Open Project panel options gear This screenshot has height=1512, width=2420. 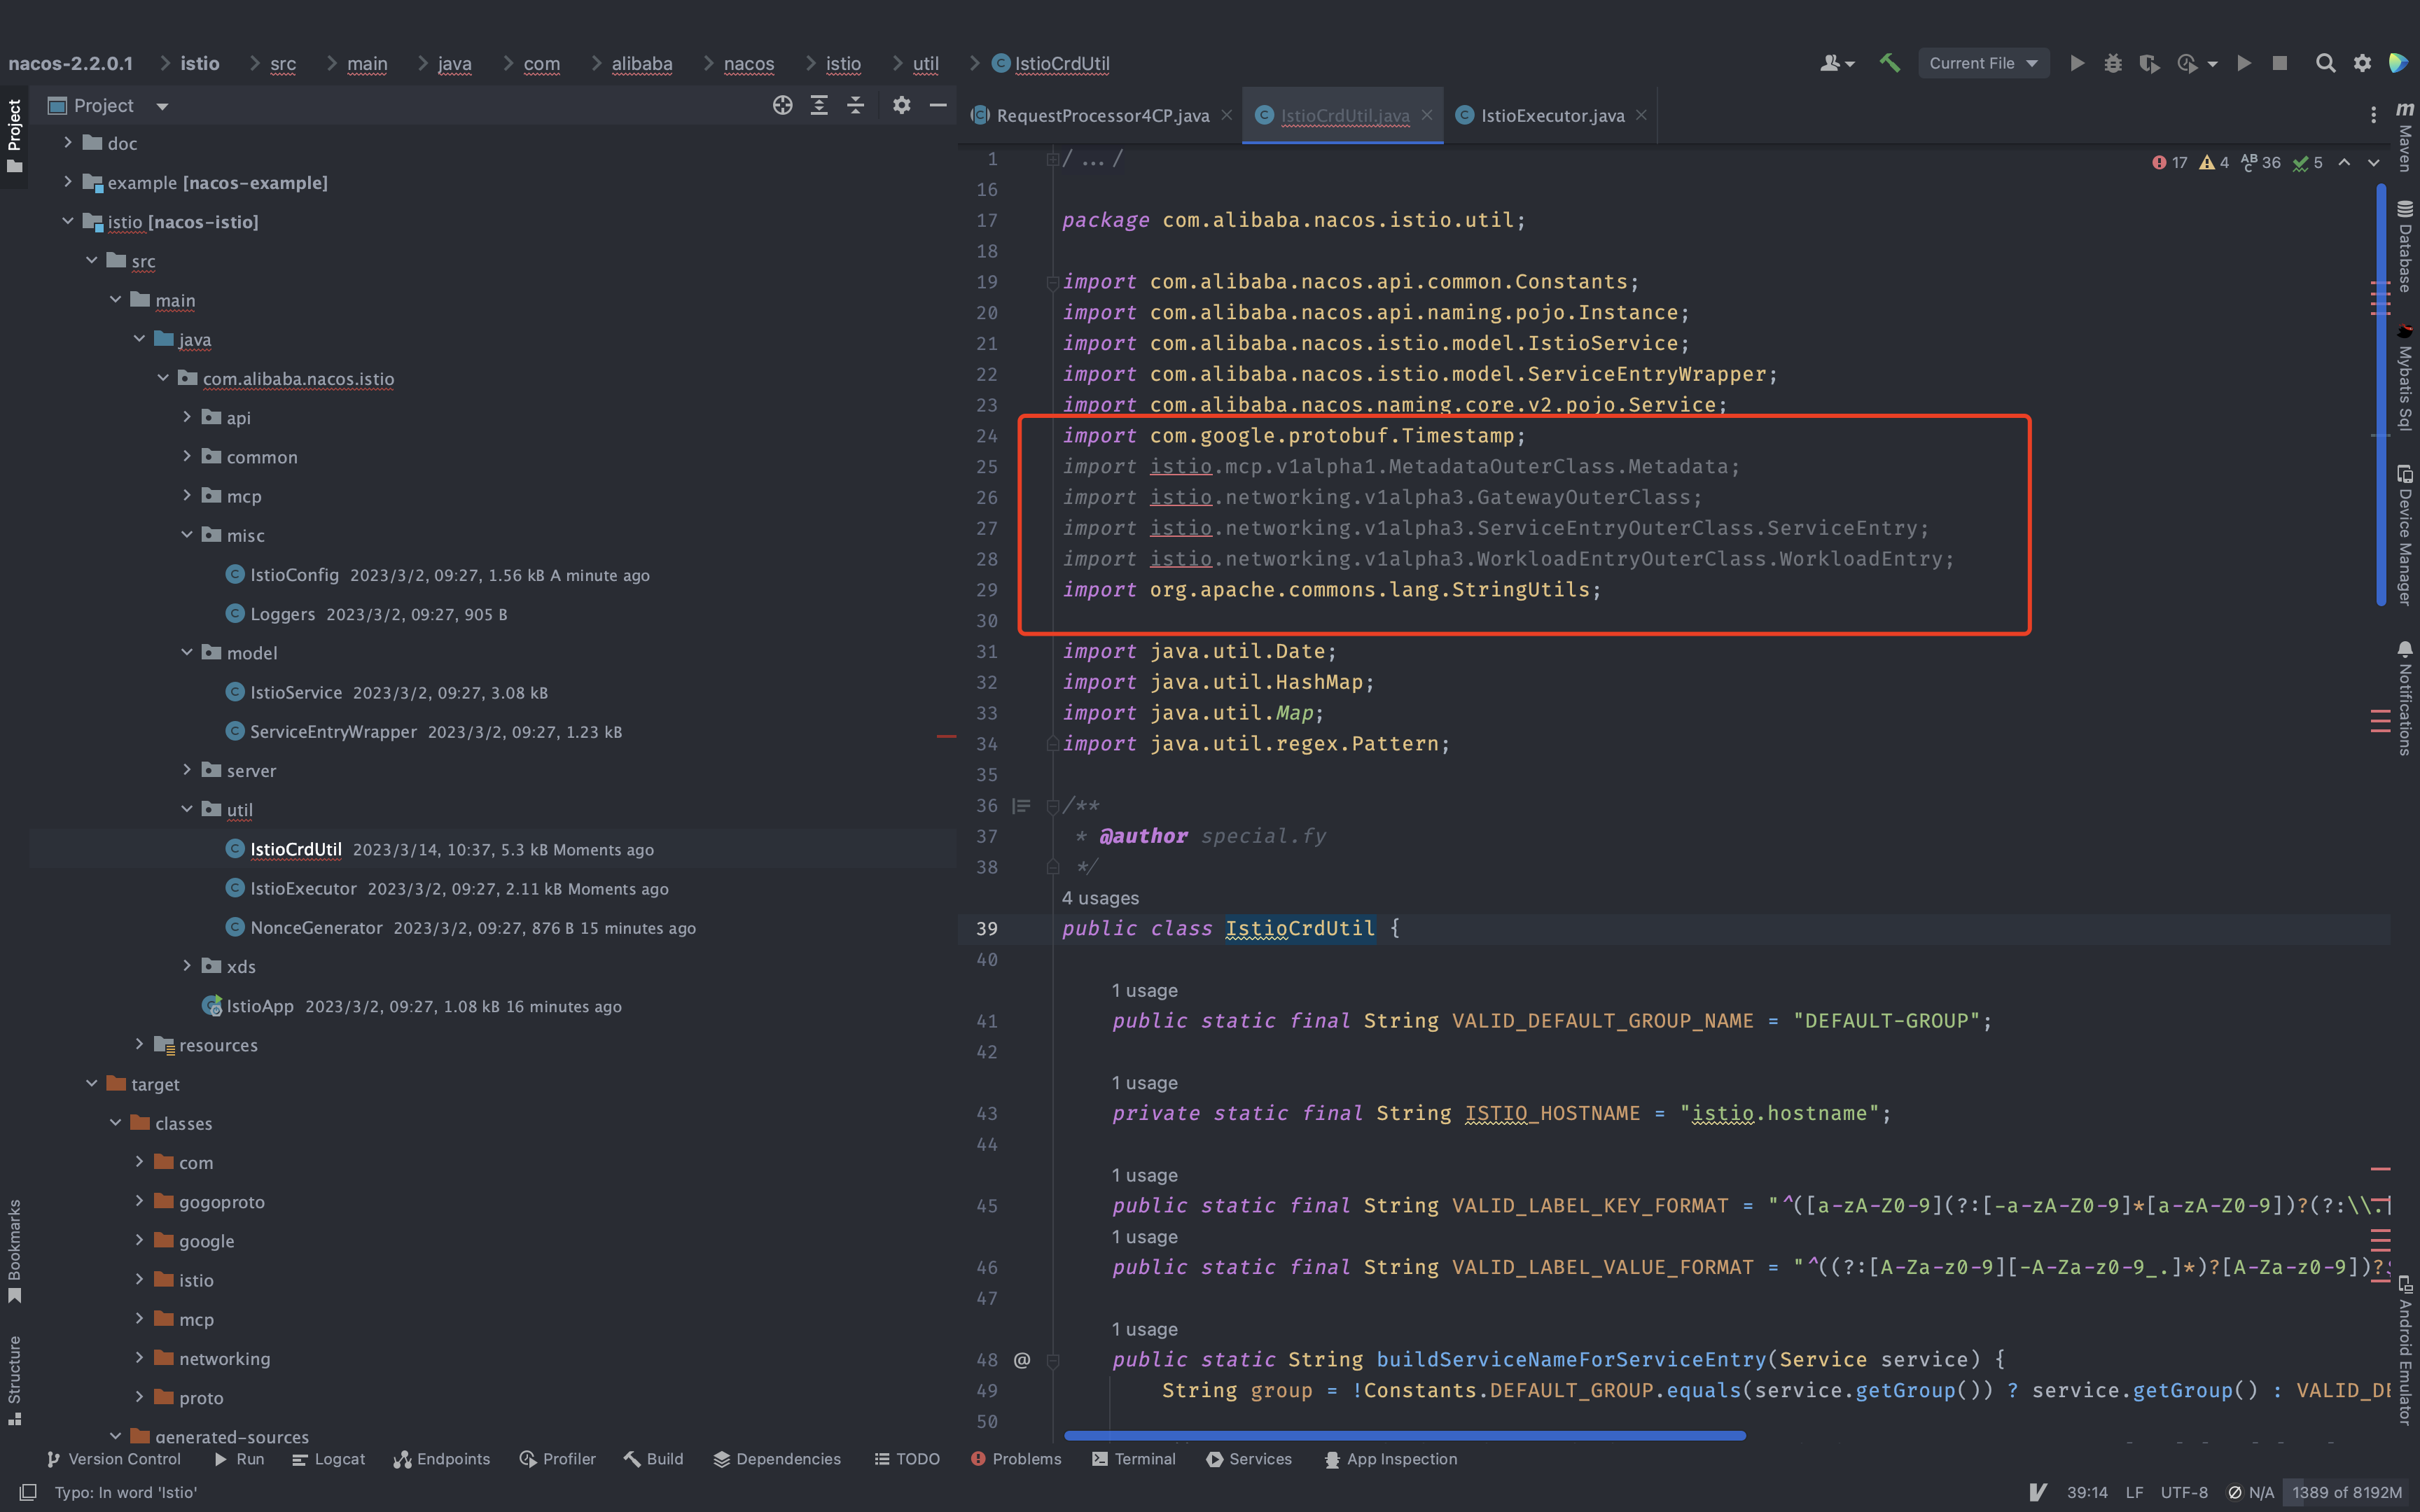tap(902, 105)
